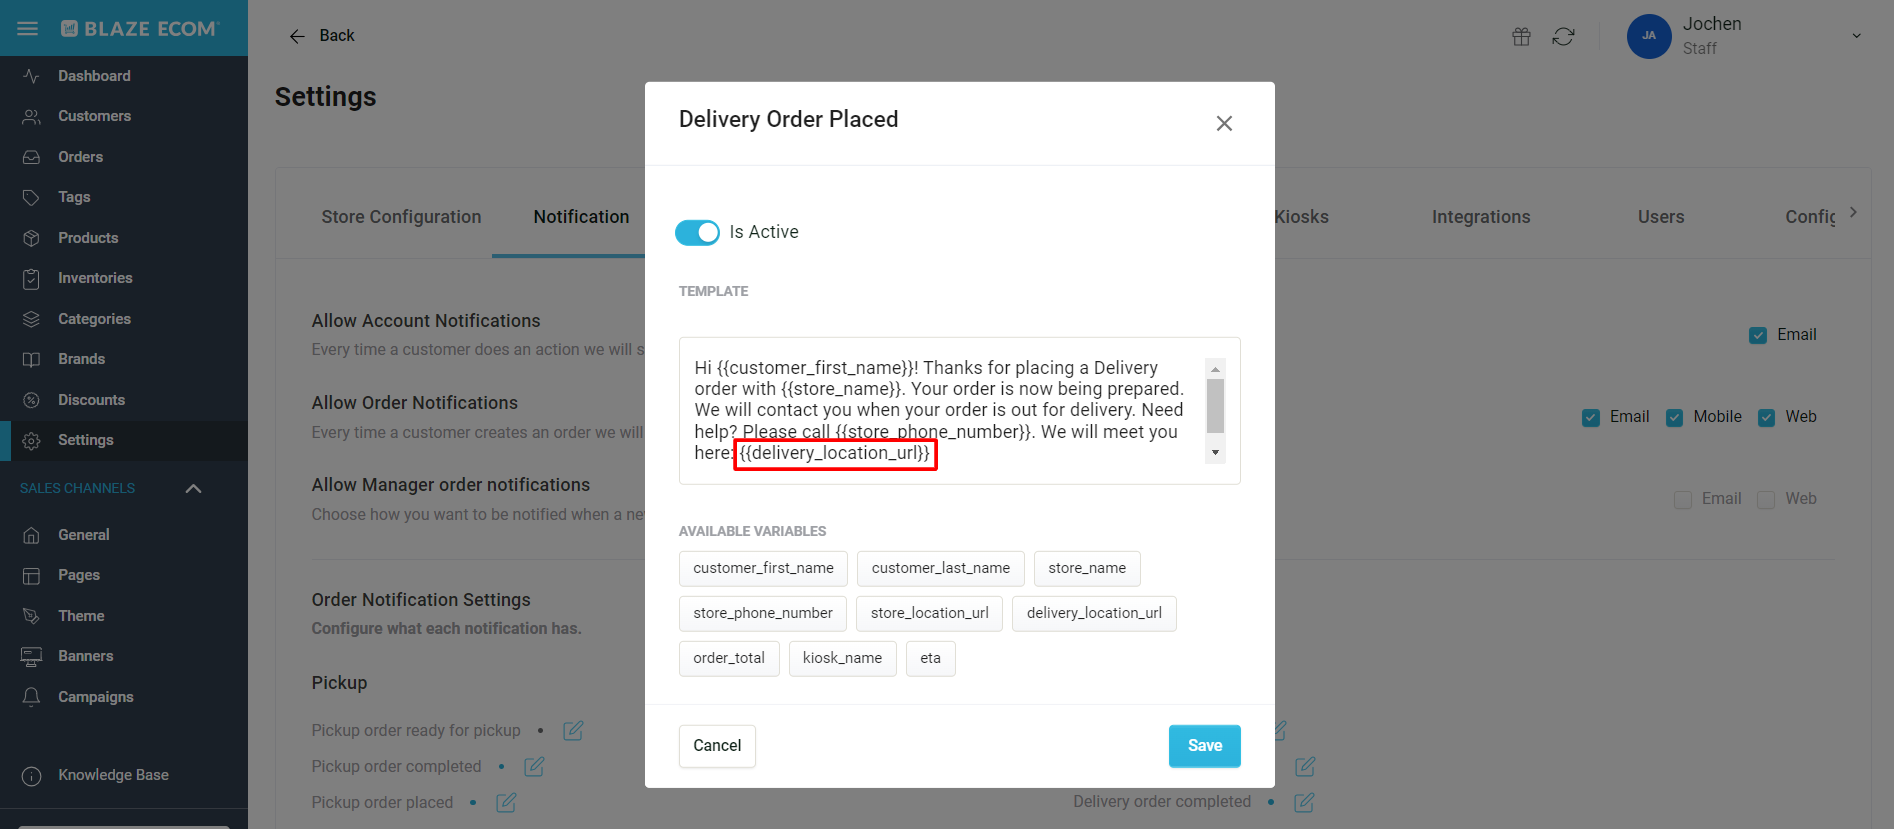Cancel editing the notification template
Screen dimensions: 1894x829
pos(716,746)
